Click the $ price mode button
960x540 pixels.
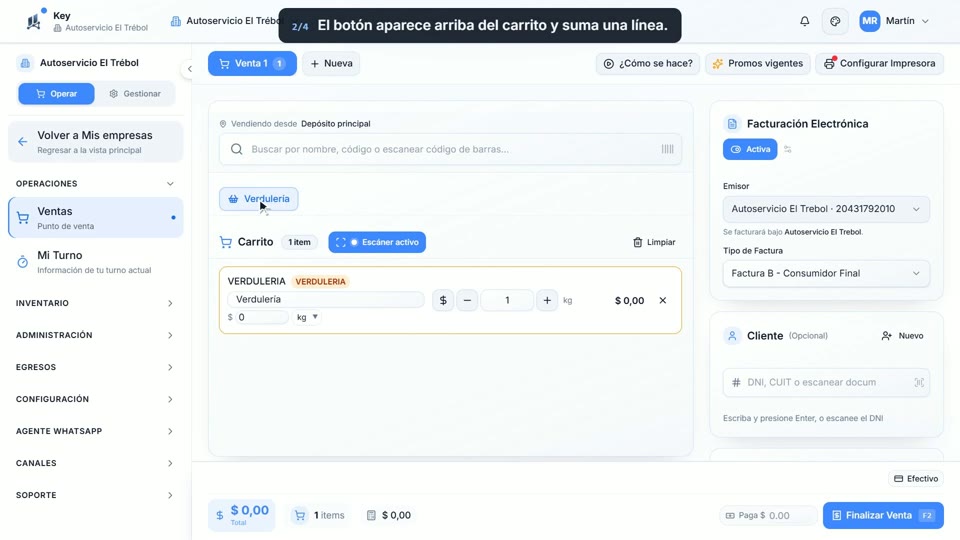click(443, 301)
